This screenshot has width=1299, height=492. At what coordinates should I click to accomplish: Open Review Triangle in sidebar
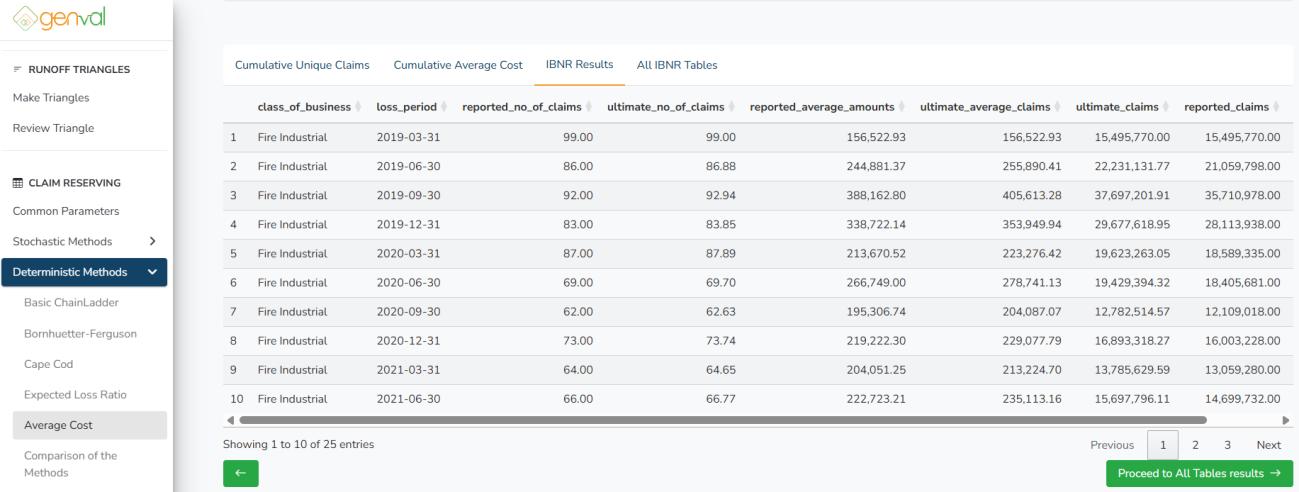click(53, 128)
